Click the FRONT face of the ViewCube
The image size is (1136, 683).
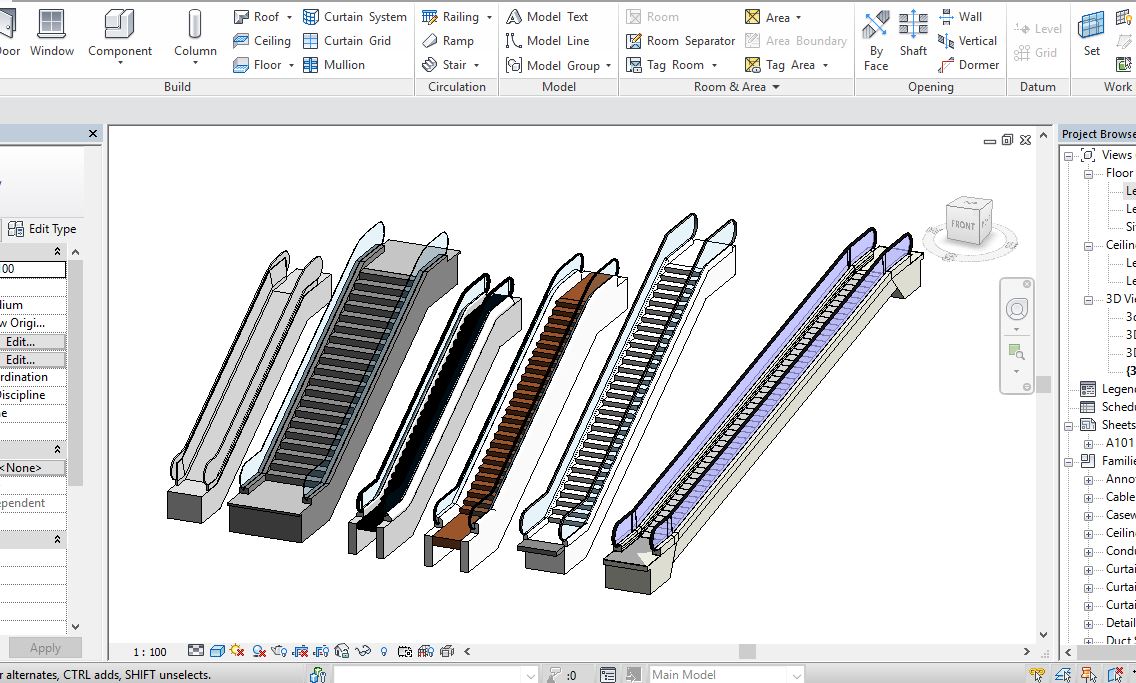[964, 225]
